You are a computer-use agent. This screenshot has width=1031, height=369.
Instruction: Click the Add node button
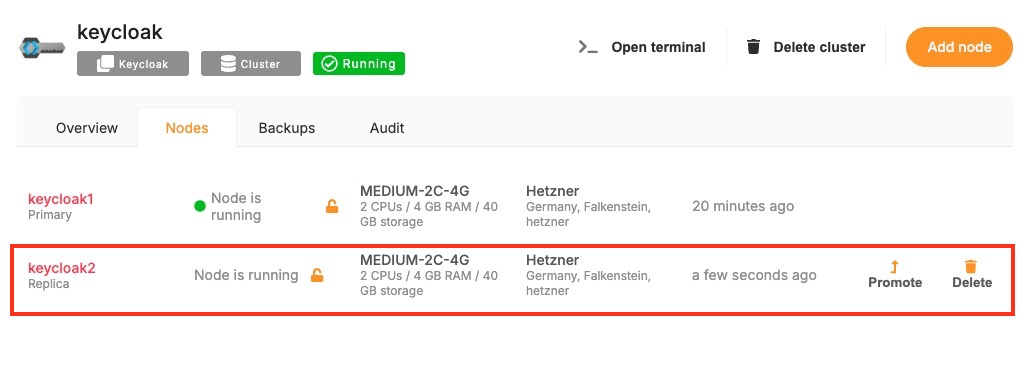tap(959, 47)
